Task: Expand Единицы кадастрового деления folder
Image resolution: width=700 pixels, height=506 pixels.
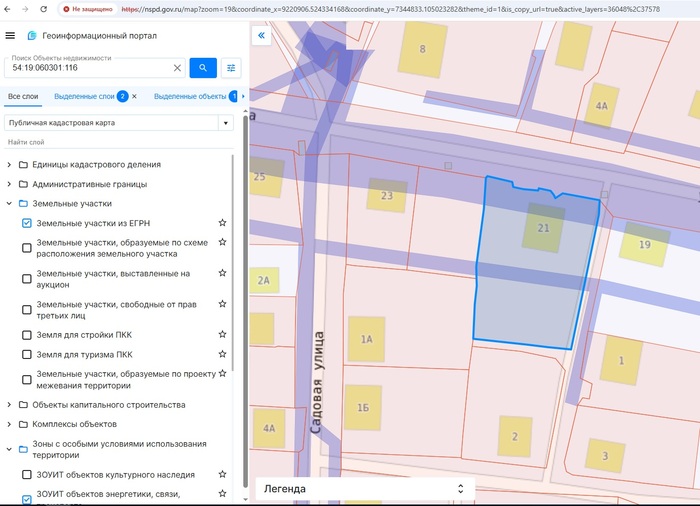Action: 9,165
